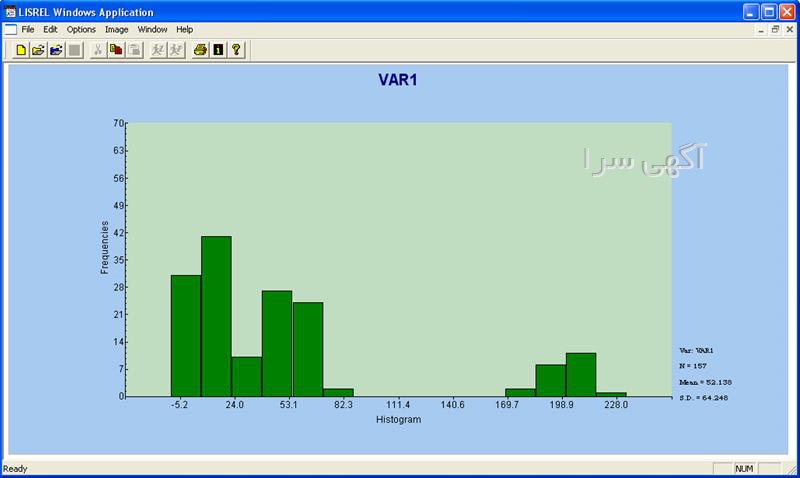Open the Edit menu
This screenshot has height=478, width=800.
pos(50,30)
